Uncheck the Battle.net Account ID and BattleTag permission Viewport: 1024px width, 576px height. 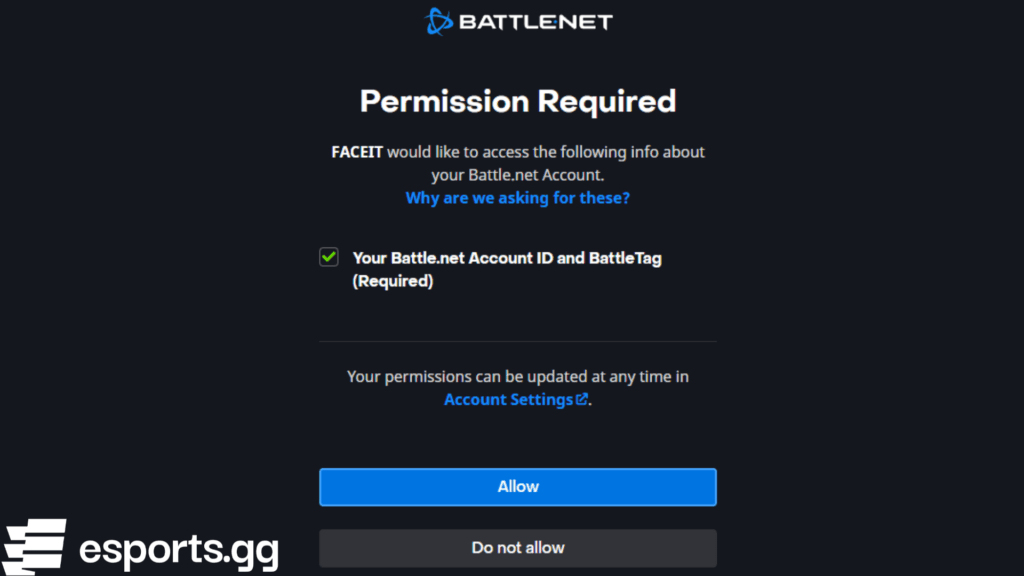pos(328,257)
